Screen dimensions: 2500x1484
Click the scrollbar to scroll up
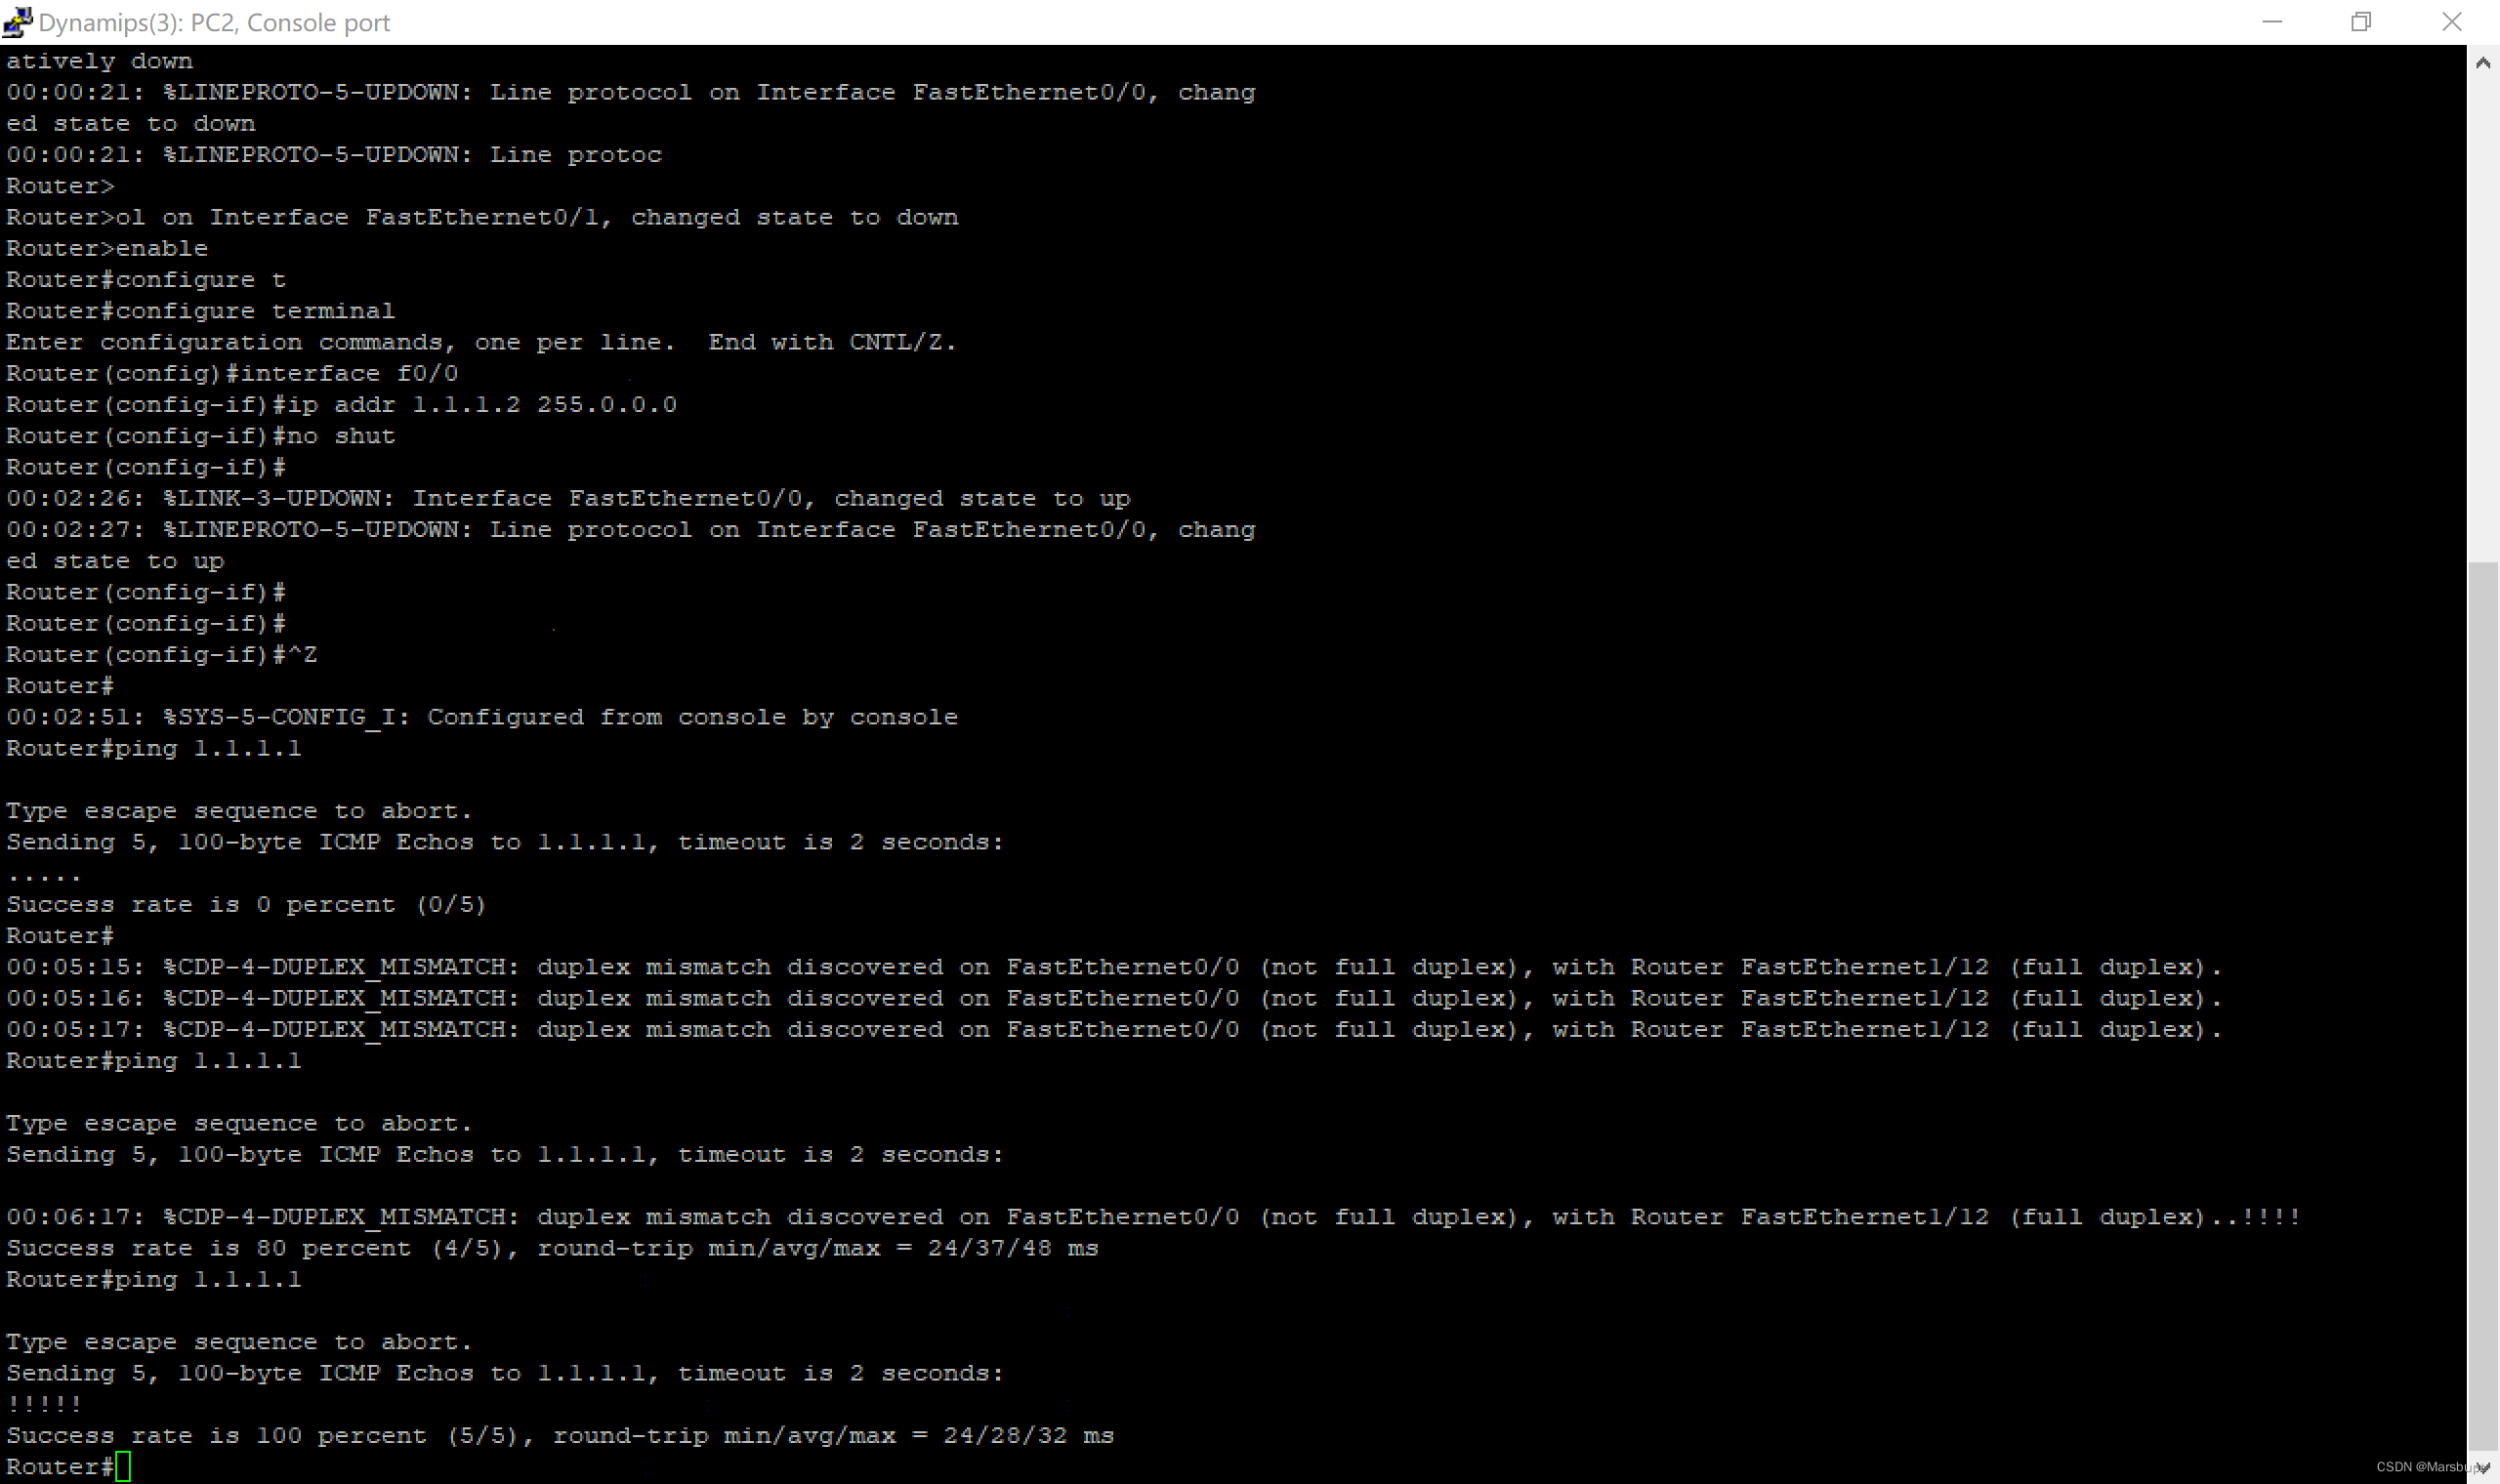[x=2484, y=62]
